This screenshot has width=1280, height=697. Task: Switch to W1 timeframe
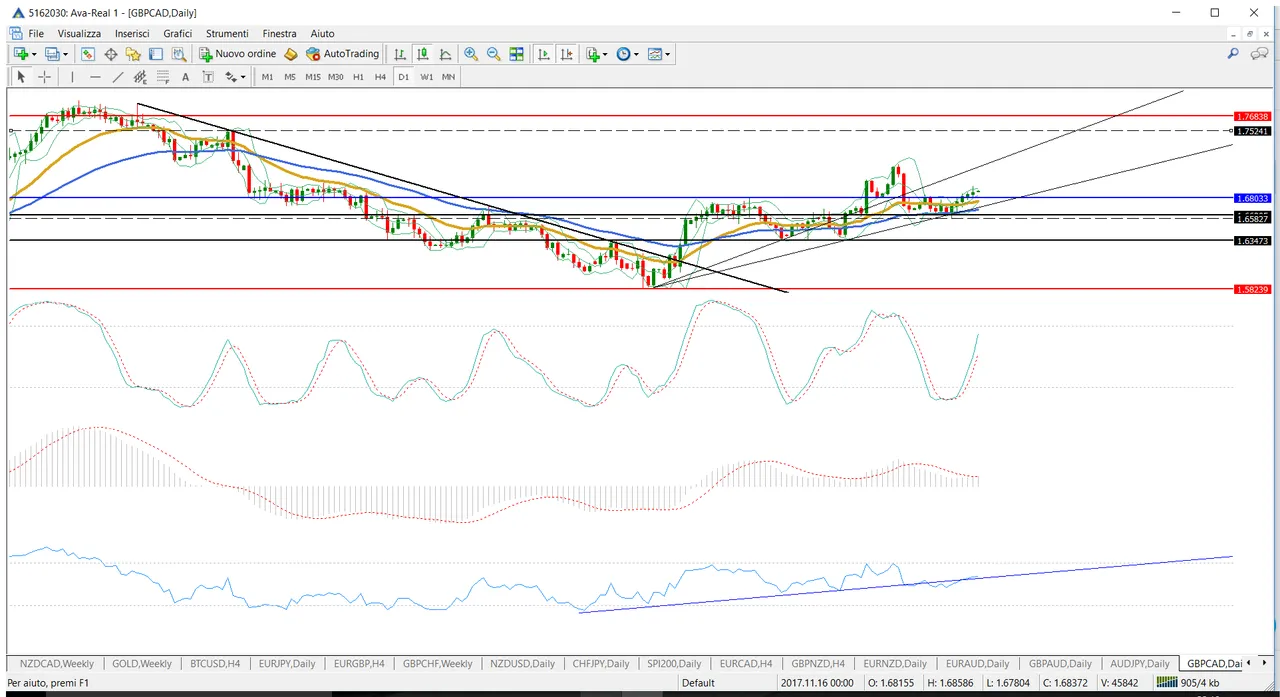[x=427, y=77]
